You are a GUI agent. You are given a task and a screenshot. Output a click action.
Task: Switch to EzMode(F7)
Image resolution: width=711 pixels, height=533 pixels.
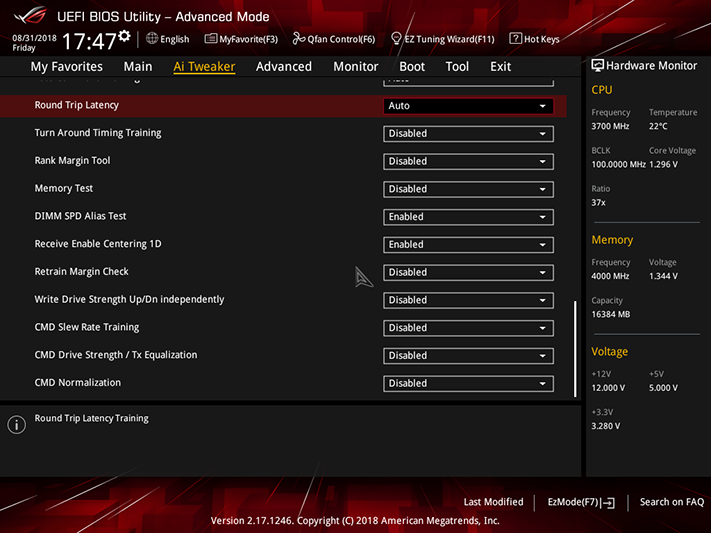click(x=581, y=502)
